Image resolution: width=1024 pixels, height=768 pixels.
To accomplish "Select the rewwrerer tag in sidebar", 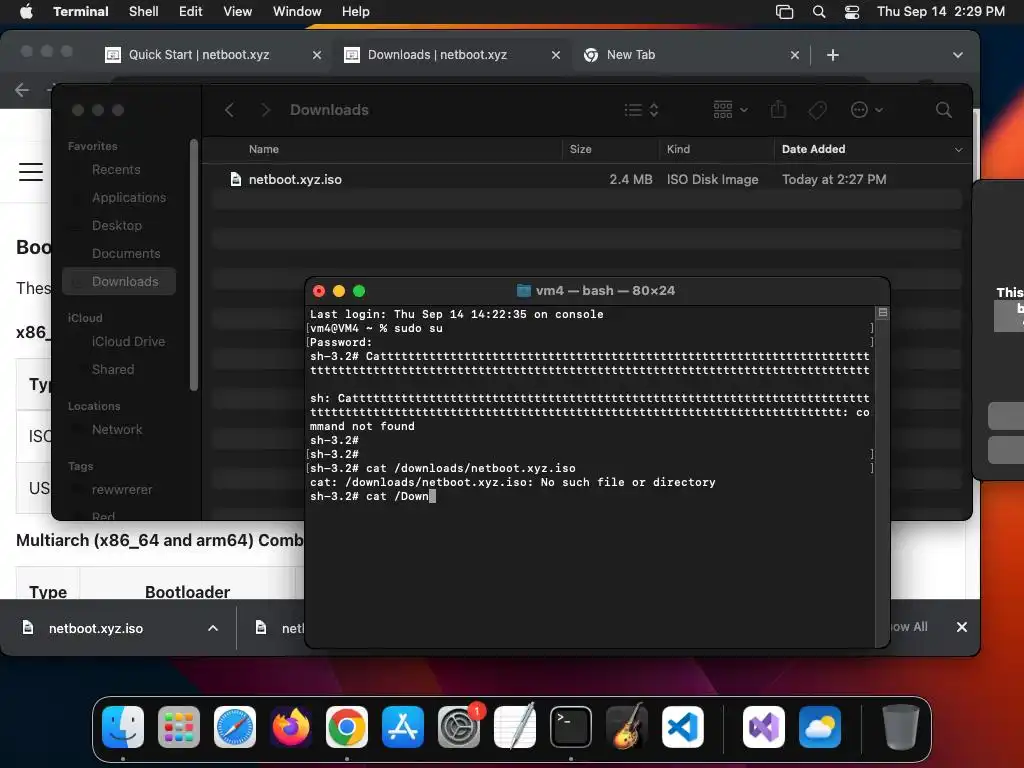I will pos(122,490).
